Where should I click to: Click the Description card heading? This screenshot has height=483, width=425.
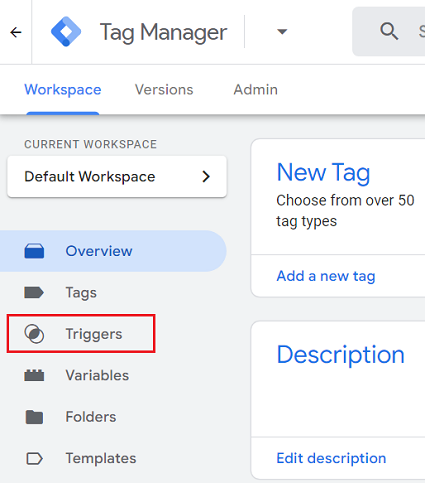click(340, 355)
